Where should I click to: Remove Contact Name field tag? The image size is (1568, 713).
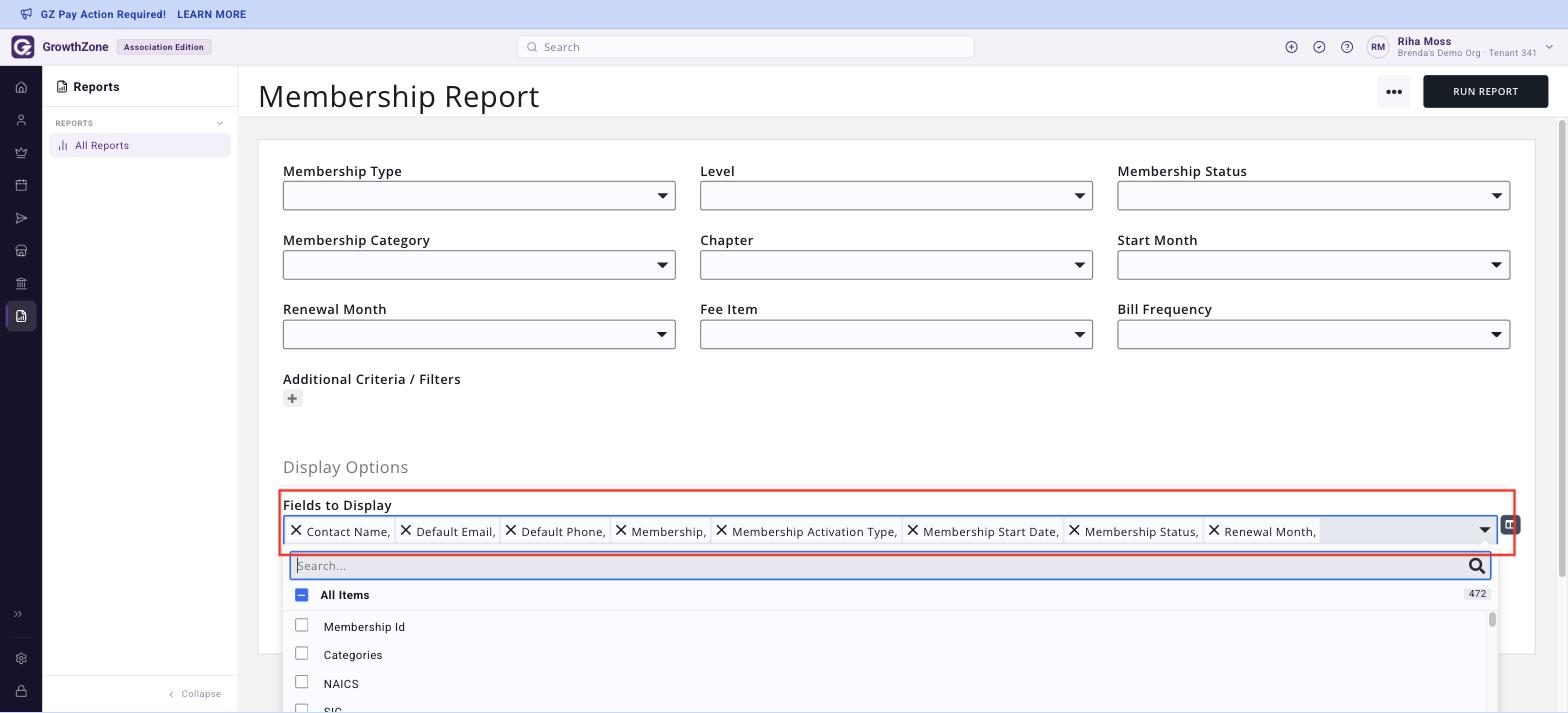tap(296, 530)
